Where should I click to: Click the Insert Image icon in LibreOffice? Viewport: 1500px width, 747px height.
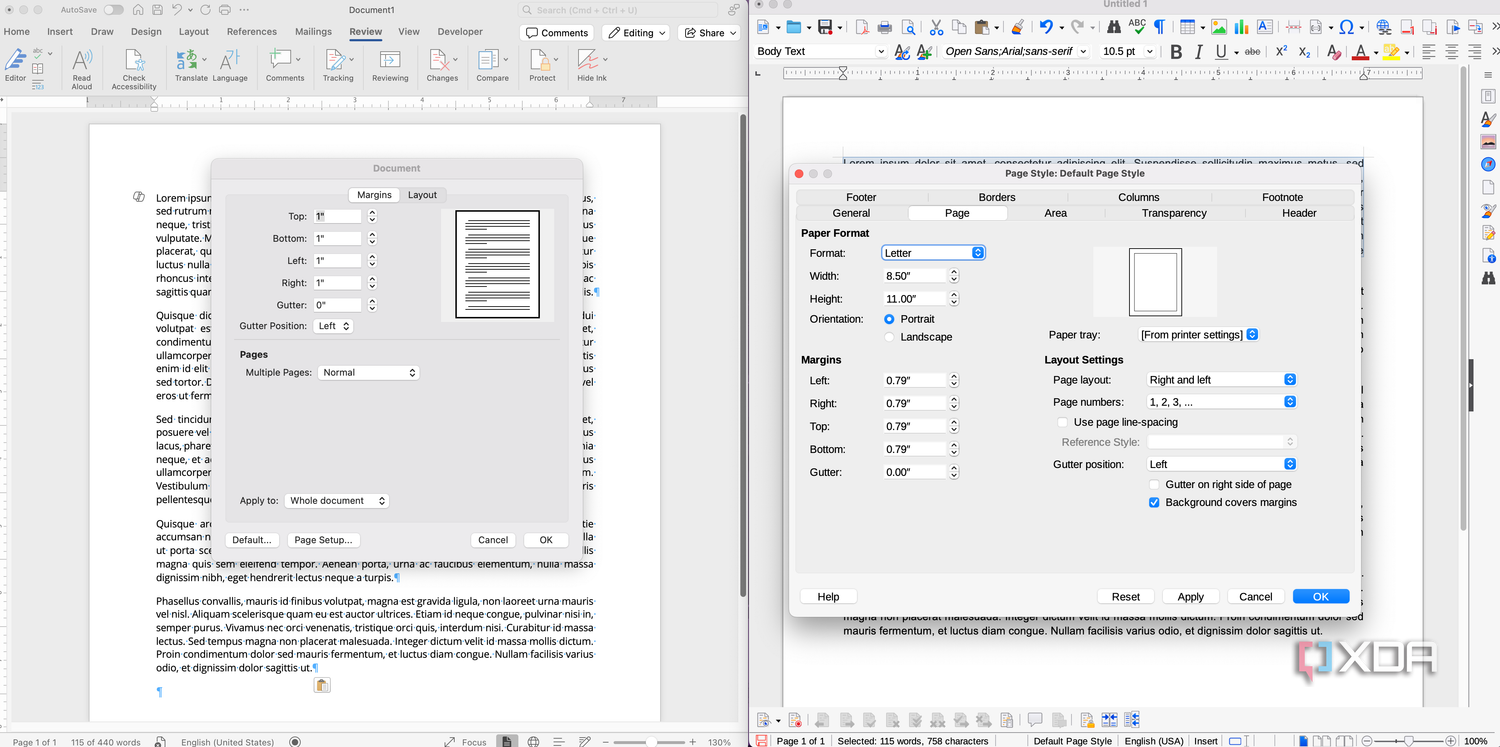[1219, 27]
